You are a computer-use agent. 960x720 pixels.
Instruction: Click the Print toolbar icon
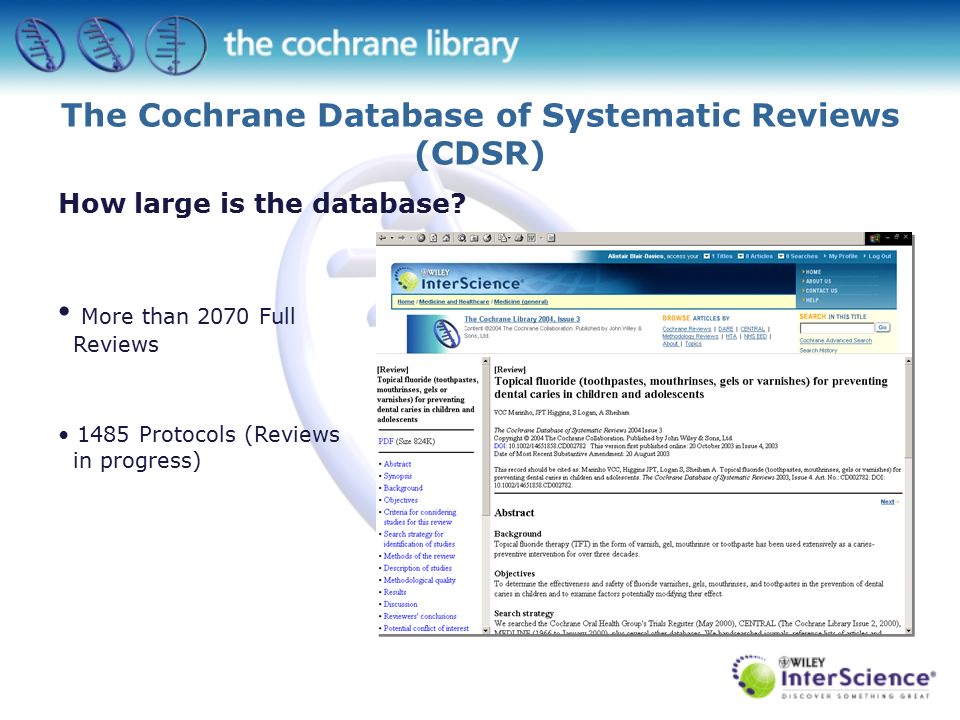(x=519, y=238)
